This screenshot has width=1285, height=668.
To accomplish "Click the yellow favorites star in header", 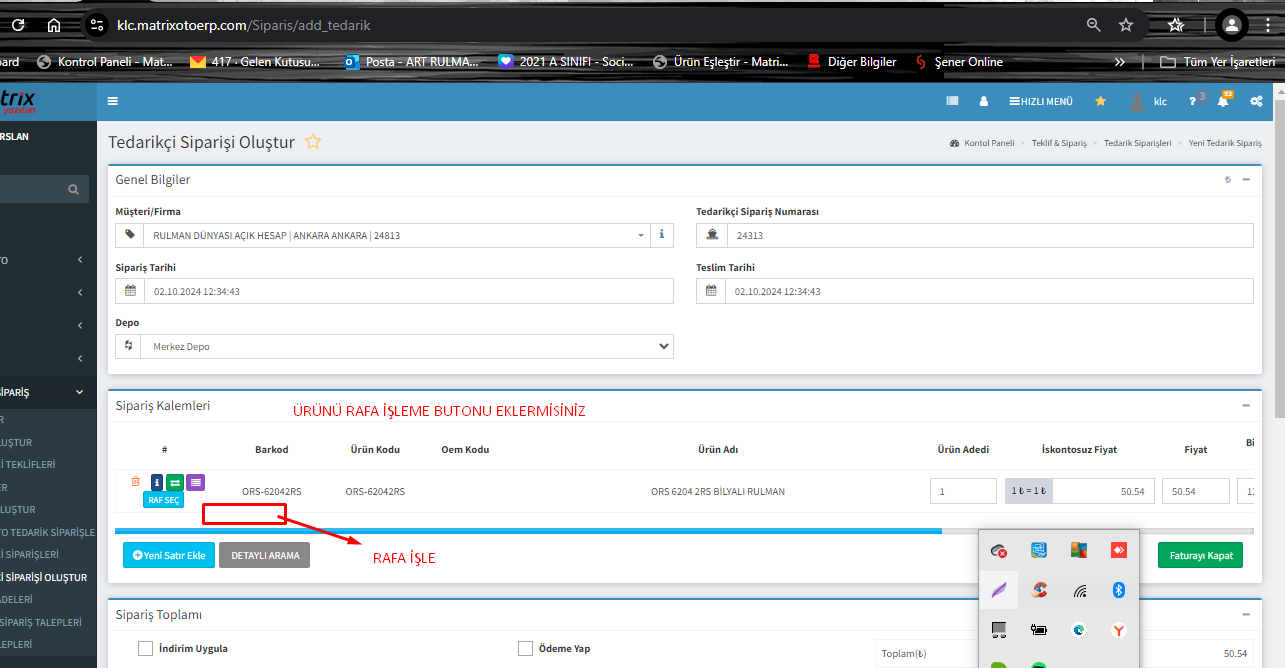I will click(1100, 101).
